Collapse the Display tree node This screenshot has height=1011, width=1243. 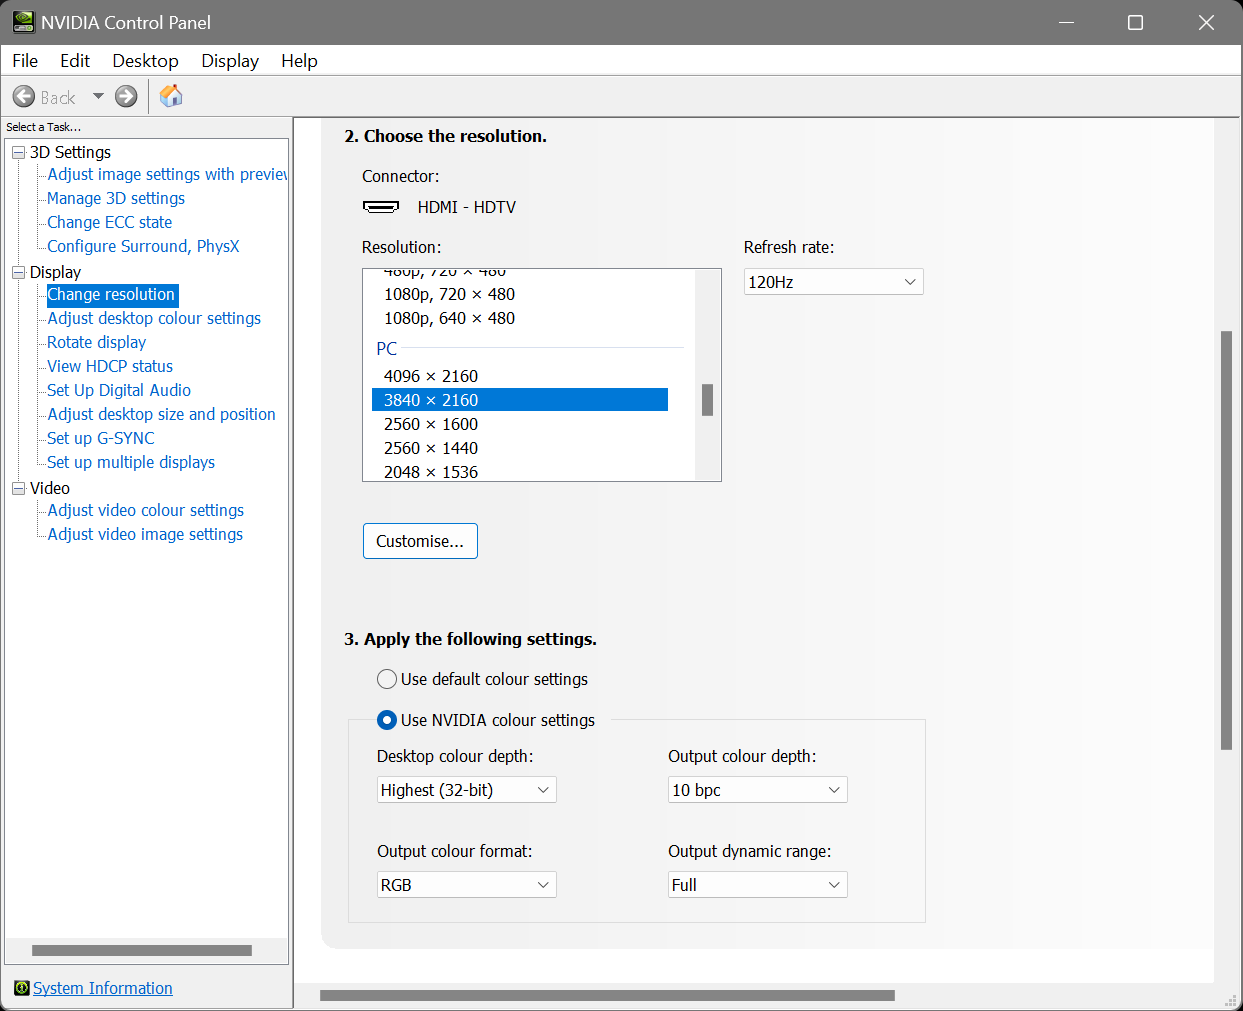coord(18,272)
